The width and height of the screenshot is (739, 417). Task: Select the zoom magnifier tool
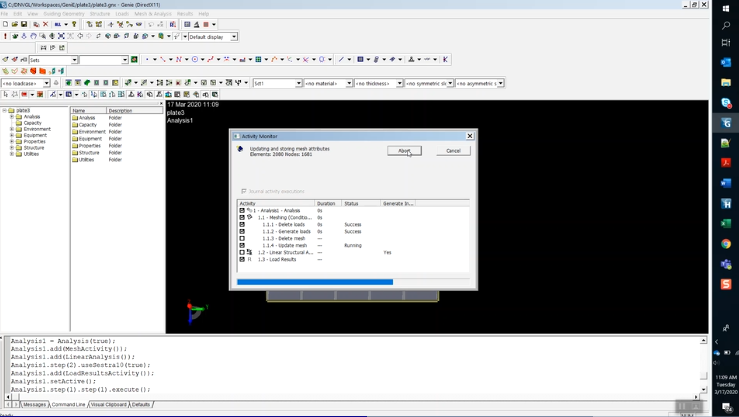click(42, 36)
